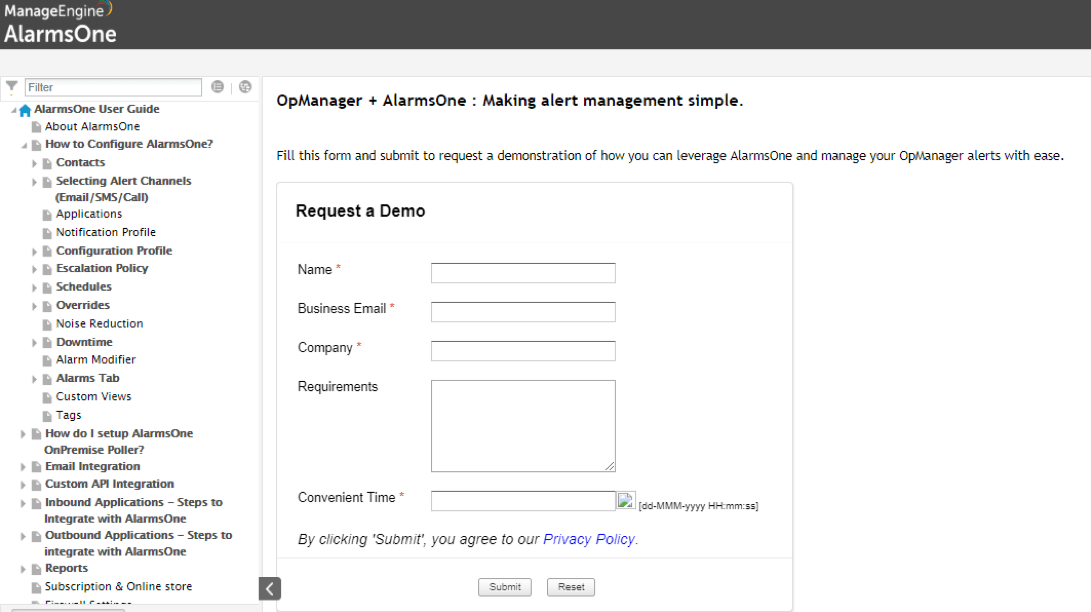Select the Escalation Policy topic
This screenshot has height=612, width=1091.
102,268
